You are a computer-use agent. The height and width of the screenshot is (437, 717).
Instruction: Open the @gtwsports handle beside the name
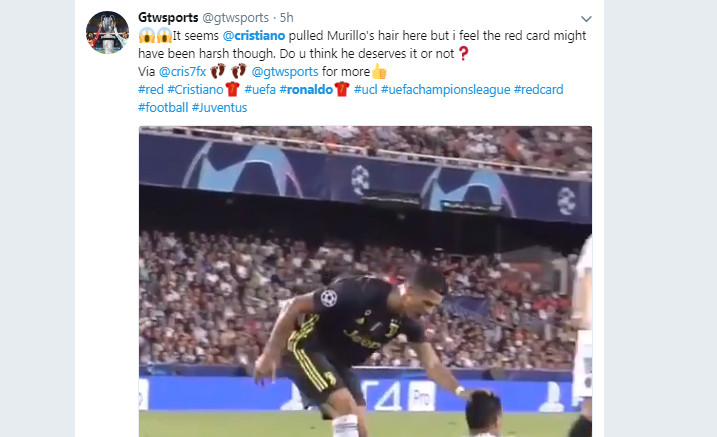235,17
